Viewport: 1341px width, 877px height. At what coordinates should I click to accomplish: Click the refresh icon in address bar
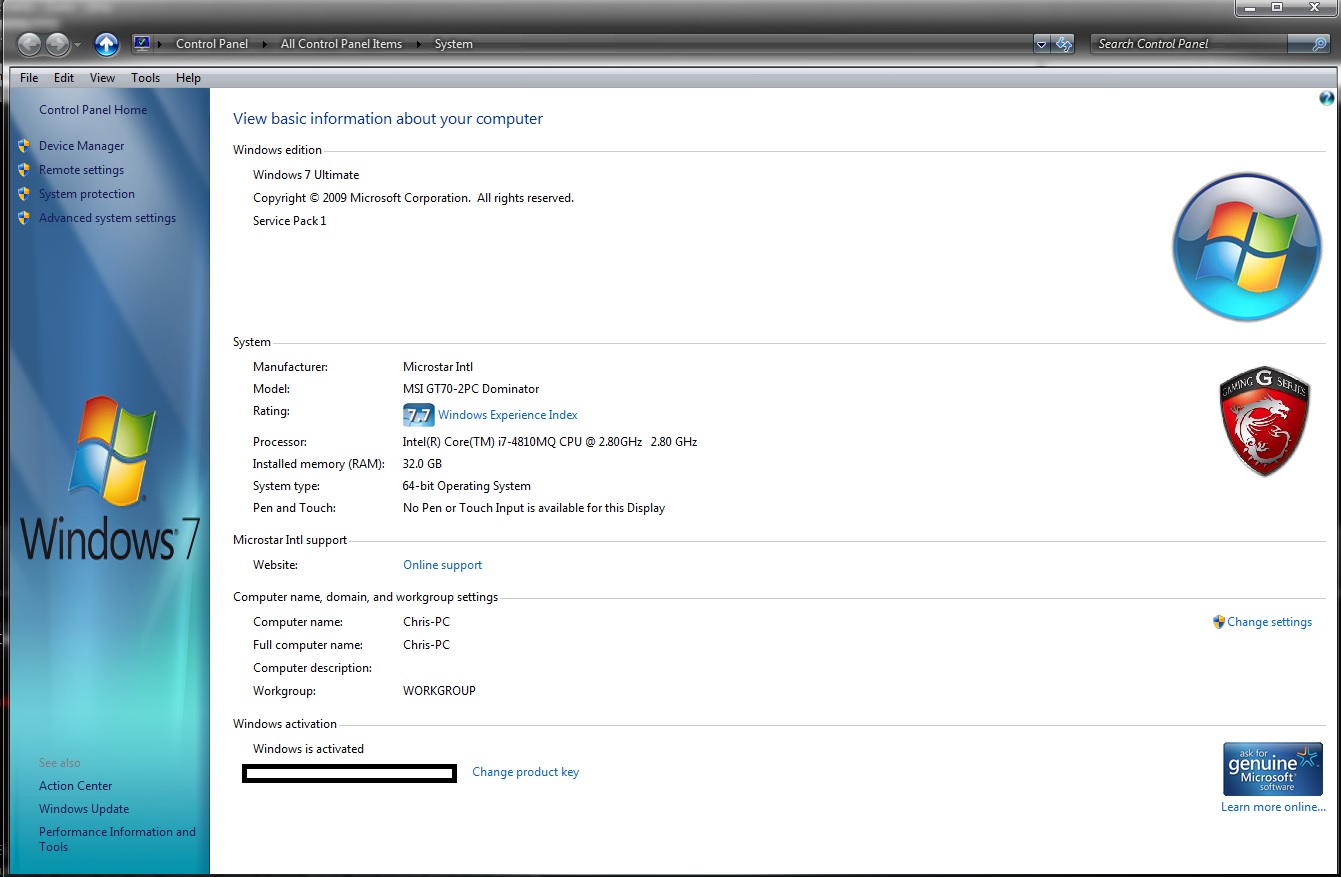point(1063,44)
